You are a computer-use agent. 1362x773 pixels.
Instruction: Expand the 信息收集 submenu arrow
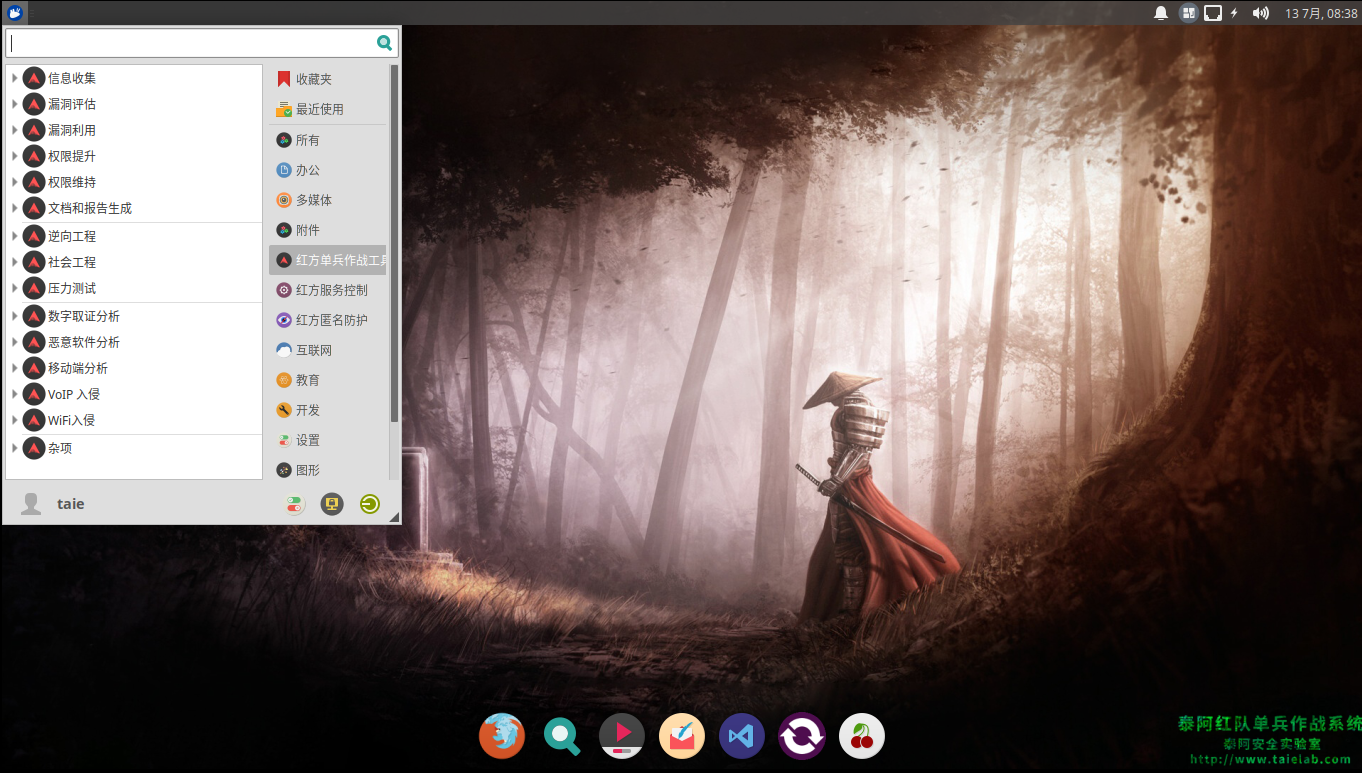[15, 78]
